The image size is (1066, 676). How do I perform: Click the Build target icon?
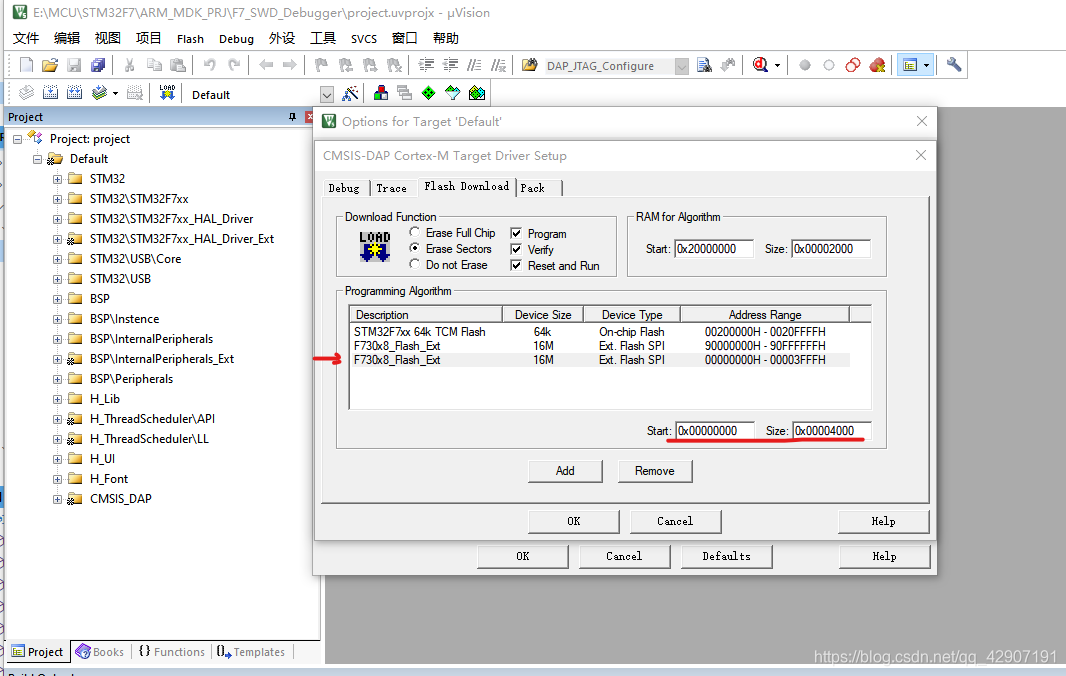pyautogui.click(x=50, y=93)
